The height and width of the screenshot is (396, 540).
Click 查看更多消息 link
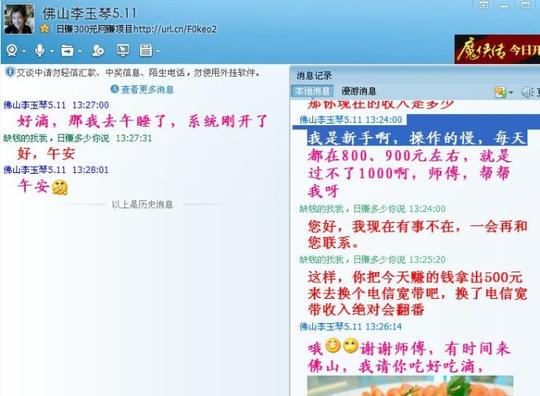(147, 90)
